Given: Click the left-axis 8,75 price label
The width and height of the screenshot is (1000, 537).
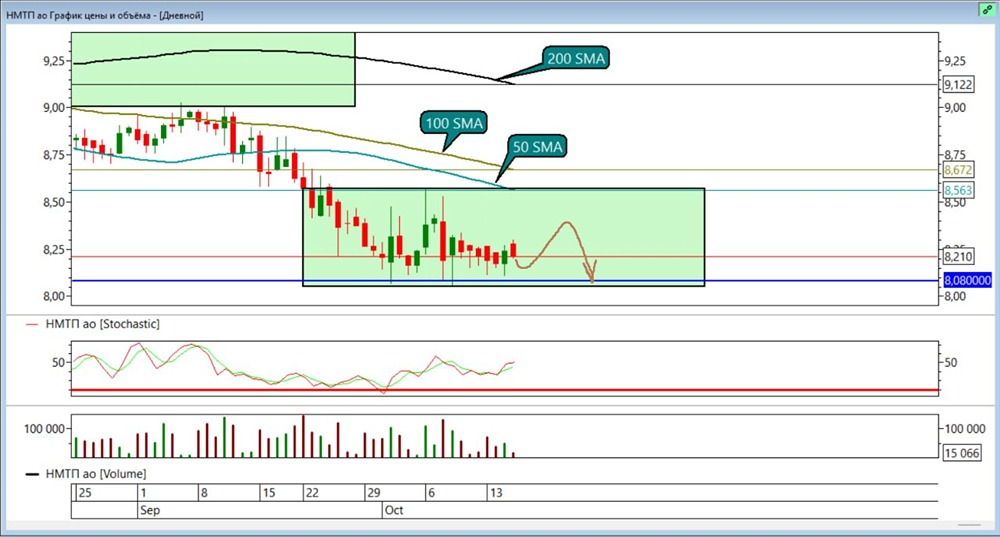Looking at the screenshot, I should (x=54, y=155).
